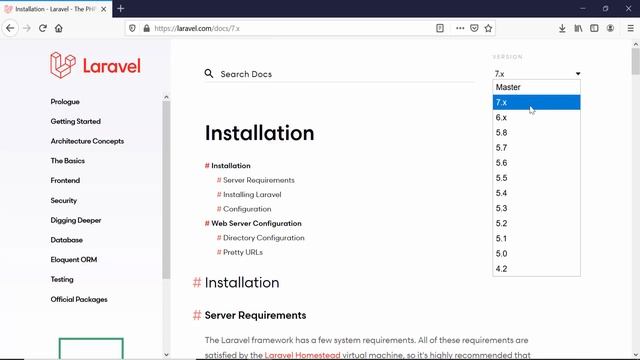Open the Firefox hamburger menu
The width and height of the screenshot is (640, 360).
[631, 28]
